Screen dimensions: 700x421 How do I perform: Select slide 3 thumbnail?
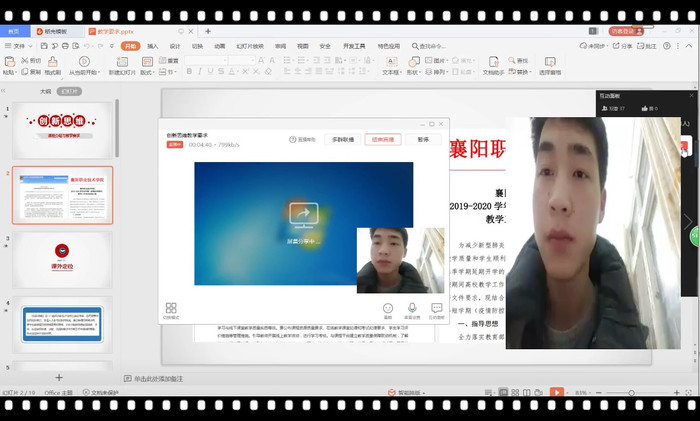click(x=62, y=260)
